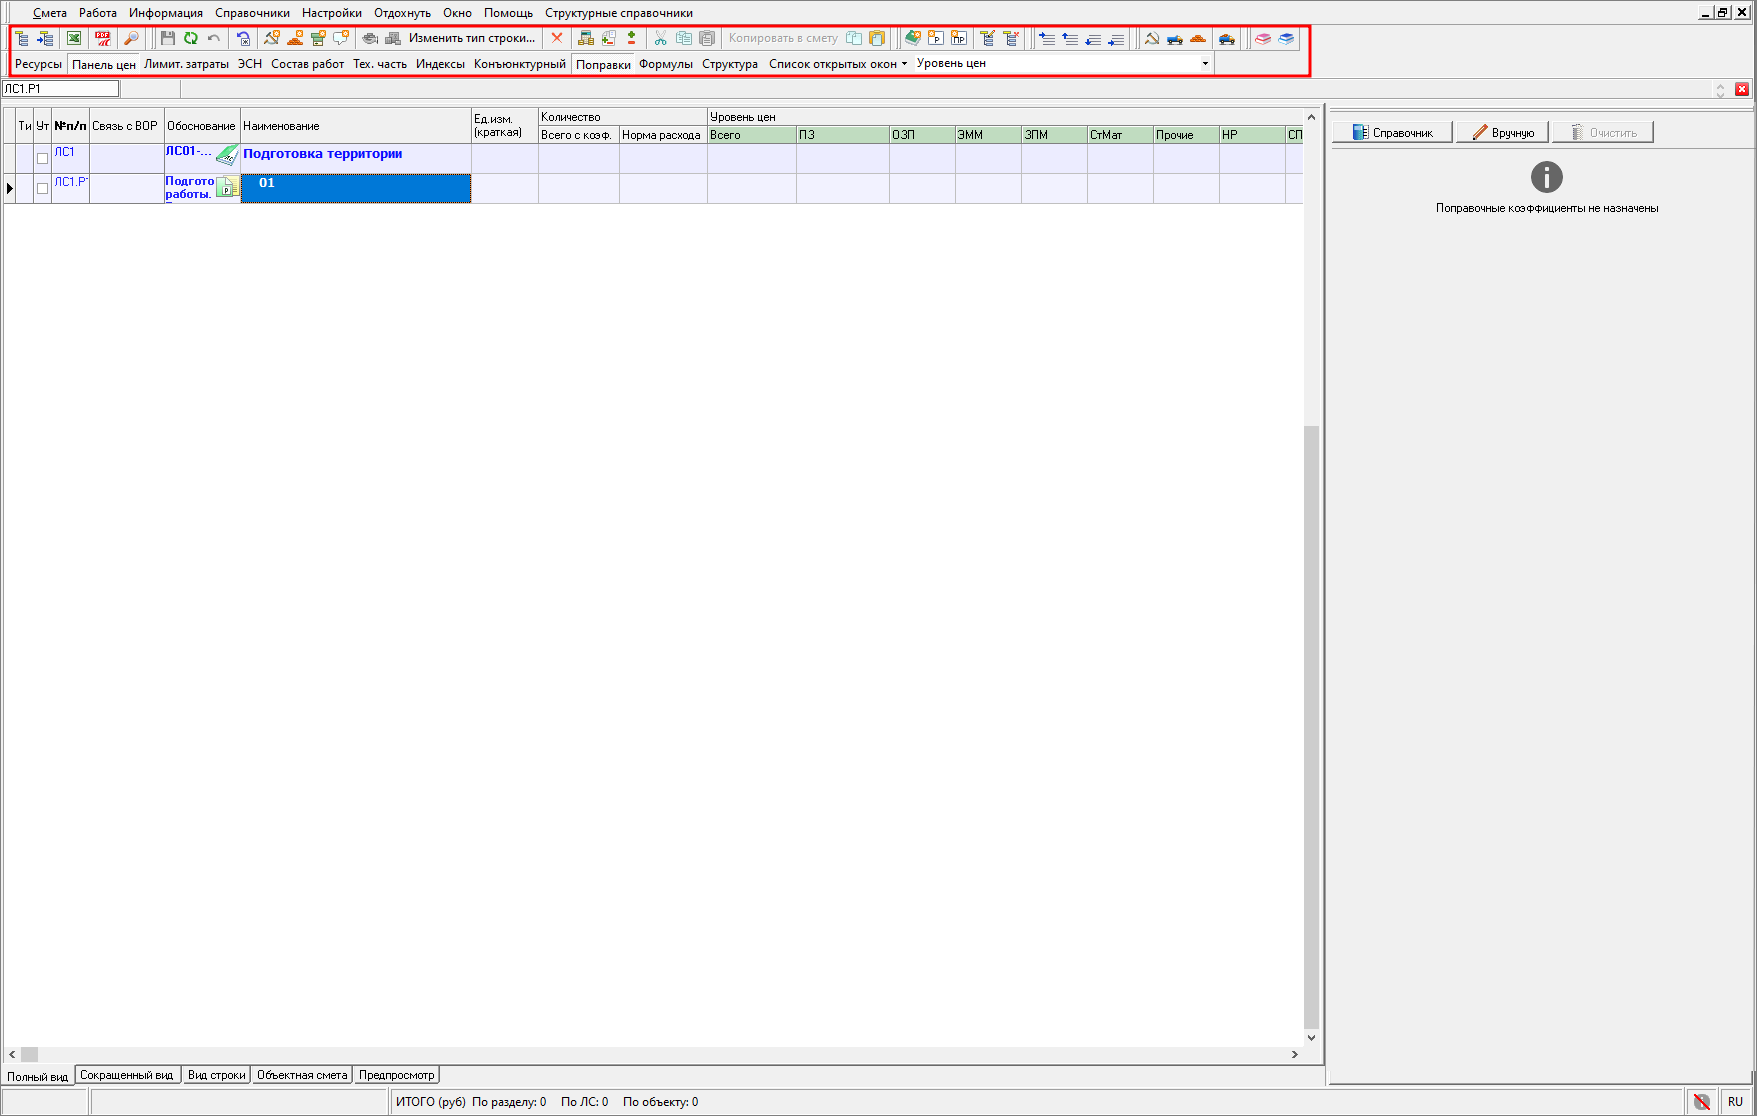Tick the checkbox in the ЛС1.Р1 row
This screenshot has height=1116, width=1757.
pos(42,188)
